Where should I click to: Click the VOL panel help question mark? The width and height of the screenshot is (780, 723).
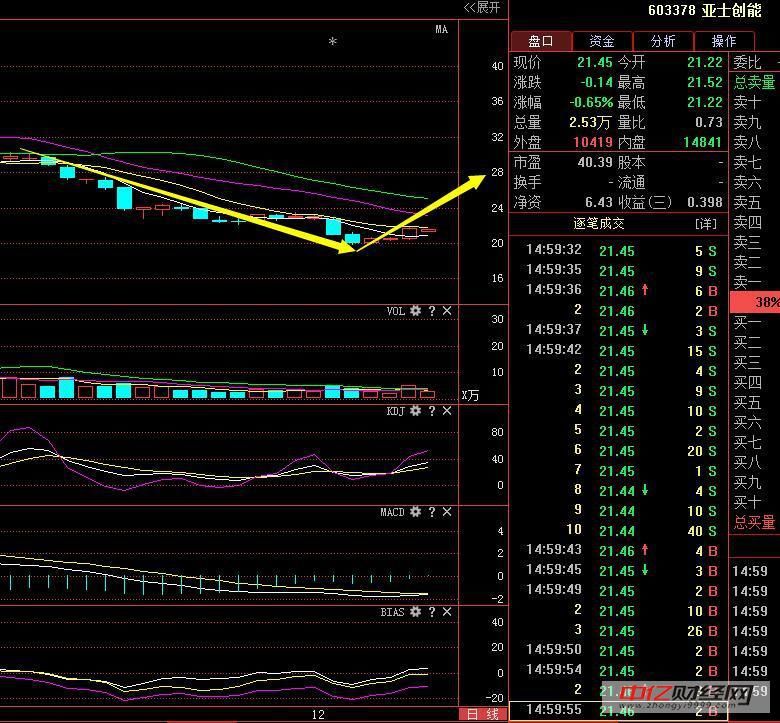(432, 311)
